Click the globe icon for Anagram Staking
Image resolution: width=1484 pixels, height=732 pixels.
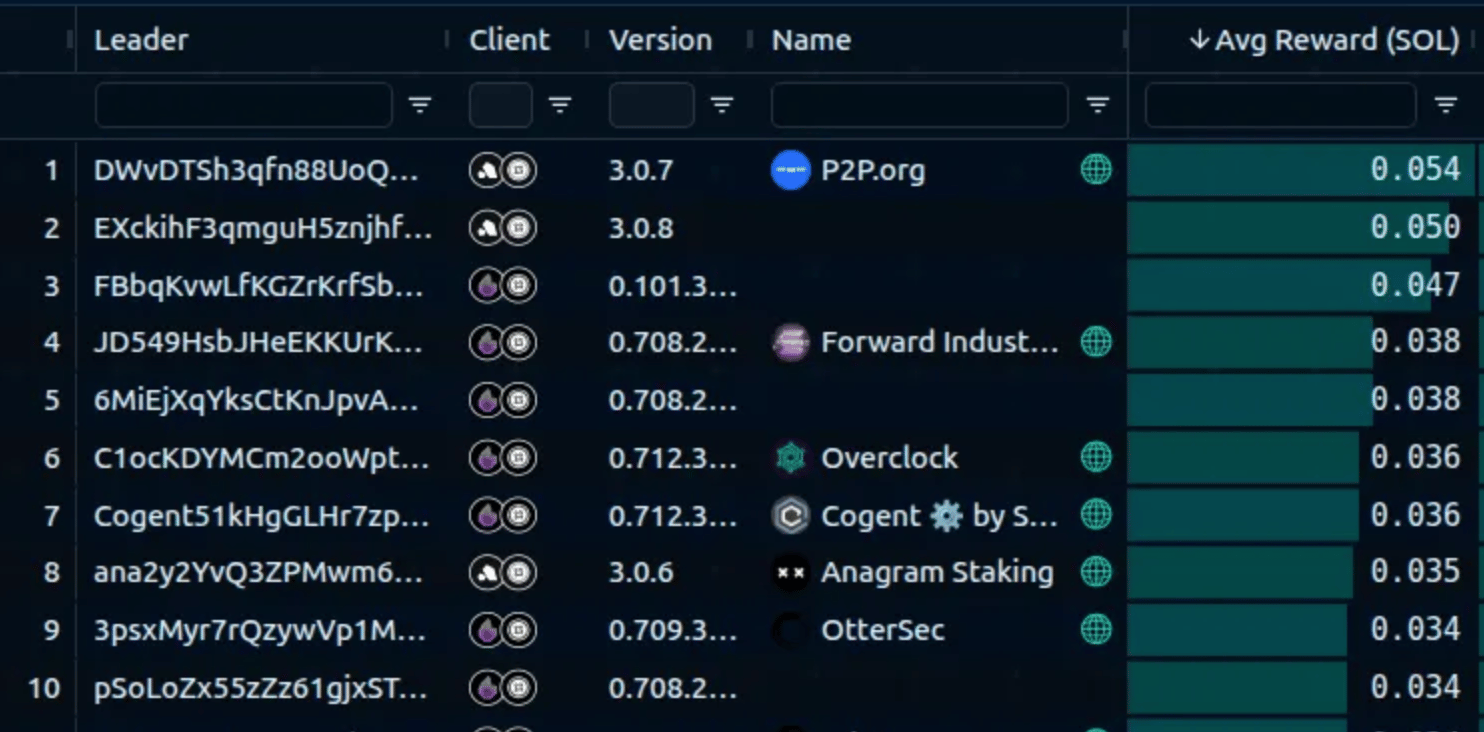click(x=1096, y=572)
